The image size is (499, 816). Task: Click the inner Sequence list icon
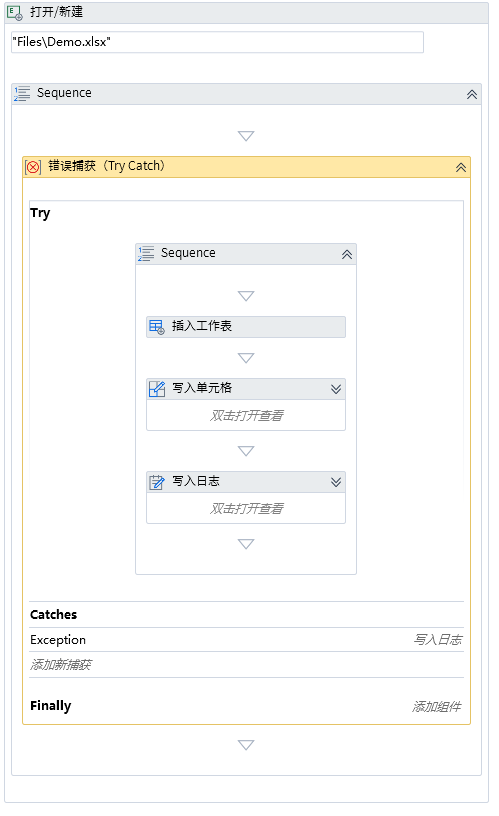(146, 253)
